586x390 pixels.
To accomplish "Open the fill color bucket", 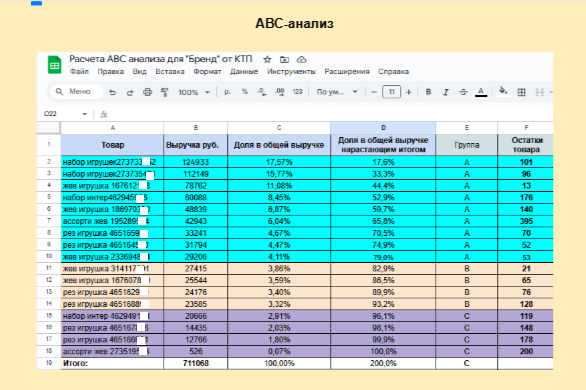I will 503,91.
